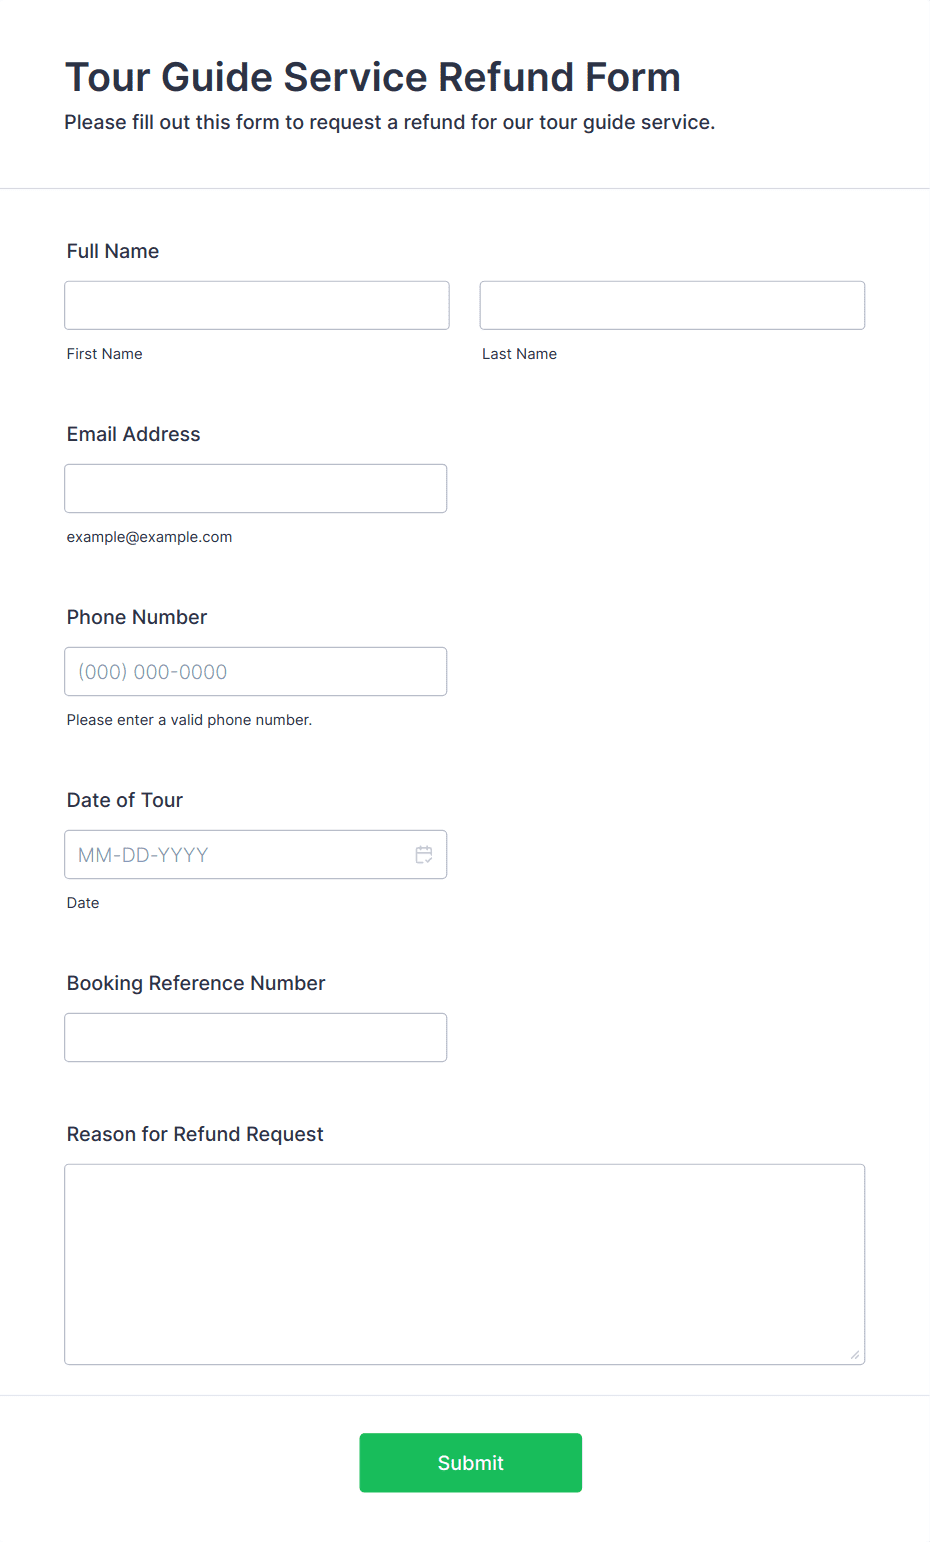This screenshot has height=1542, width=930.
Task: Focus the First Name input box
Action: 257,305
